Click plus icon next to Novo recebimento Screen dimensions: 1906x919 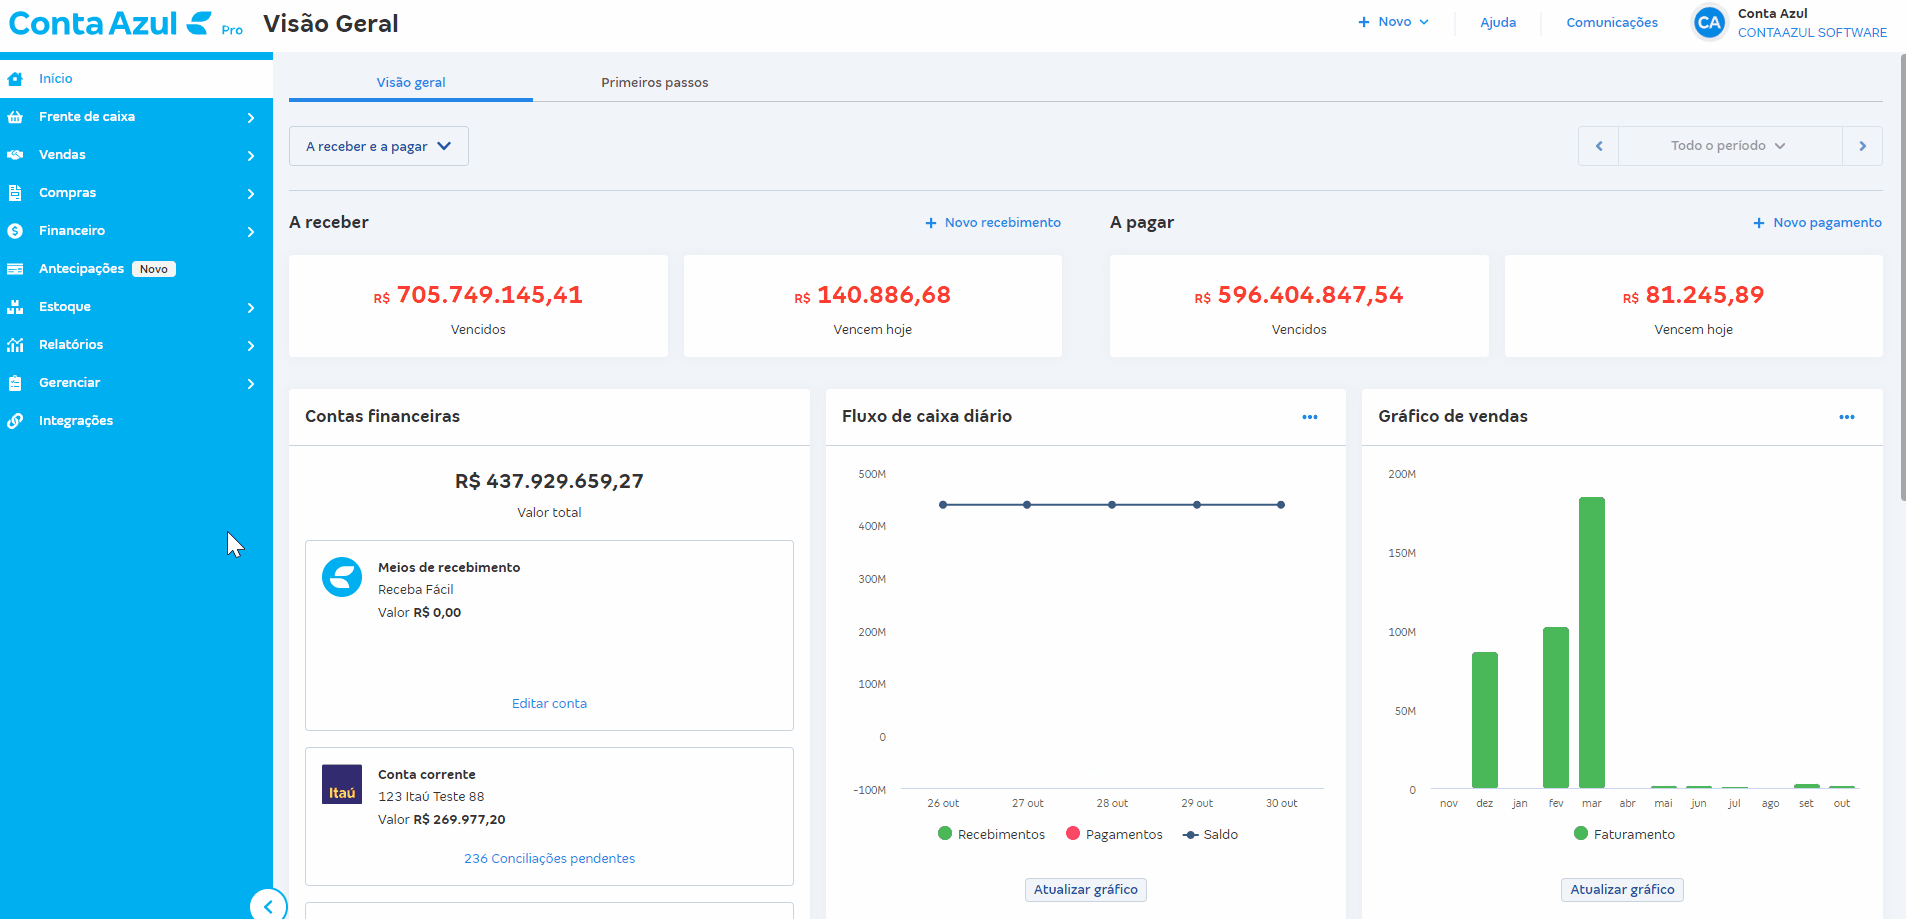(931, 223)
